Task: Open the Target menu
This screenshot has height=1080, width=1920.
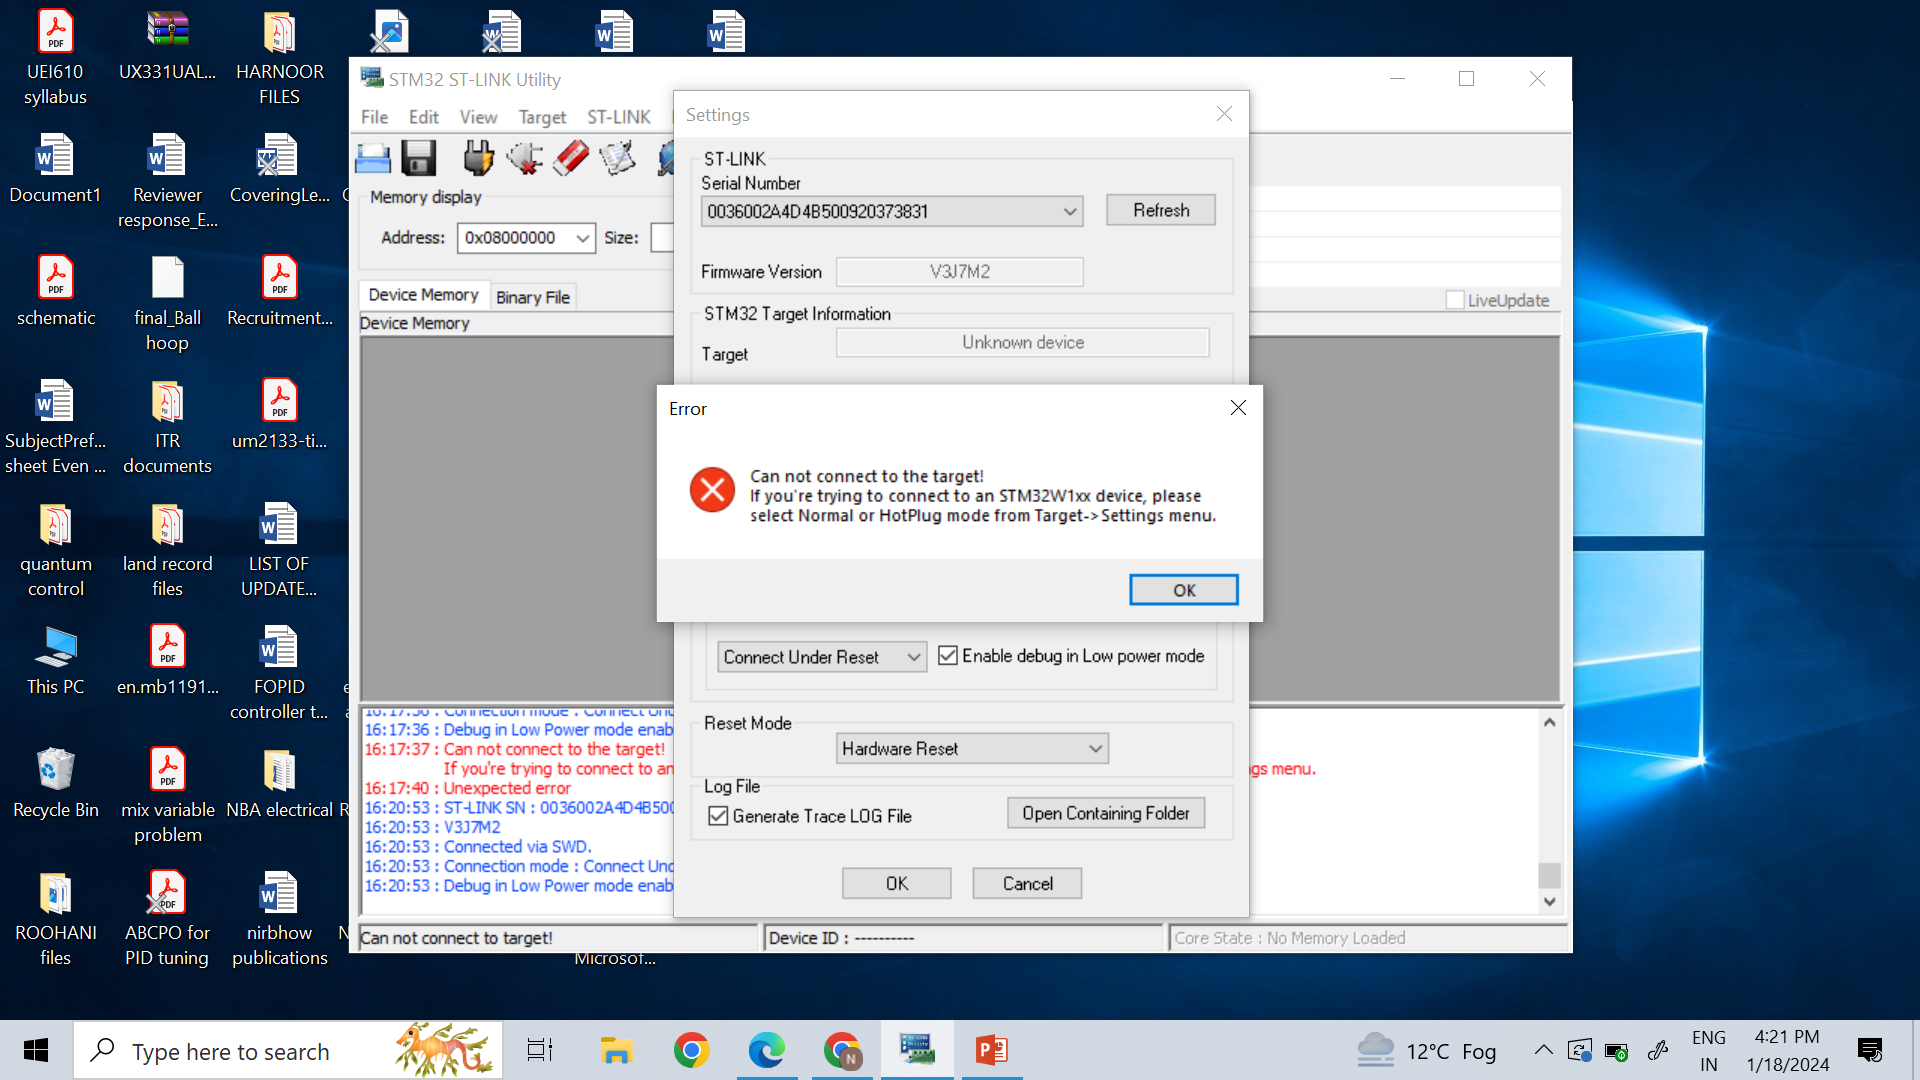Action: 542,117
